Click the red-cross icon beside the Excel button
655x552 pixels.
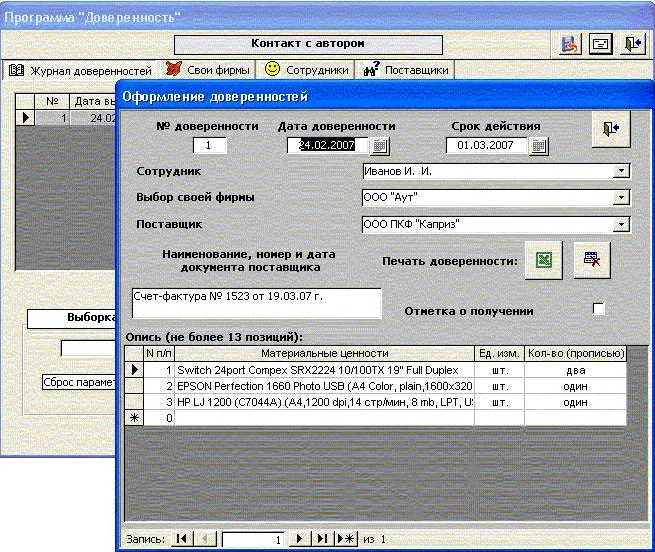(x=591, y=260)
